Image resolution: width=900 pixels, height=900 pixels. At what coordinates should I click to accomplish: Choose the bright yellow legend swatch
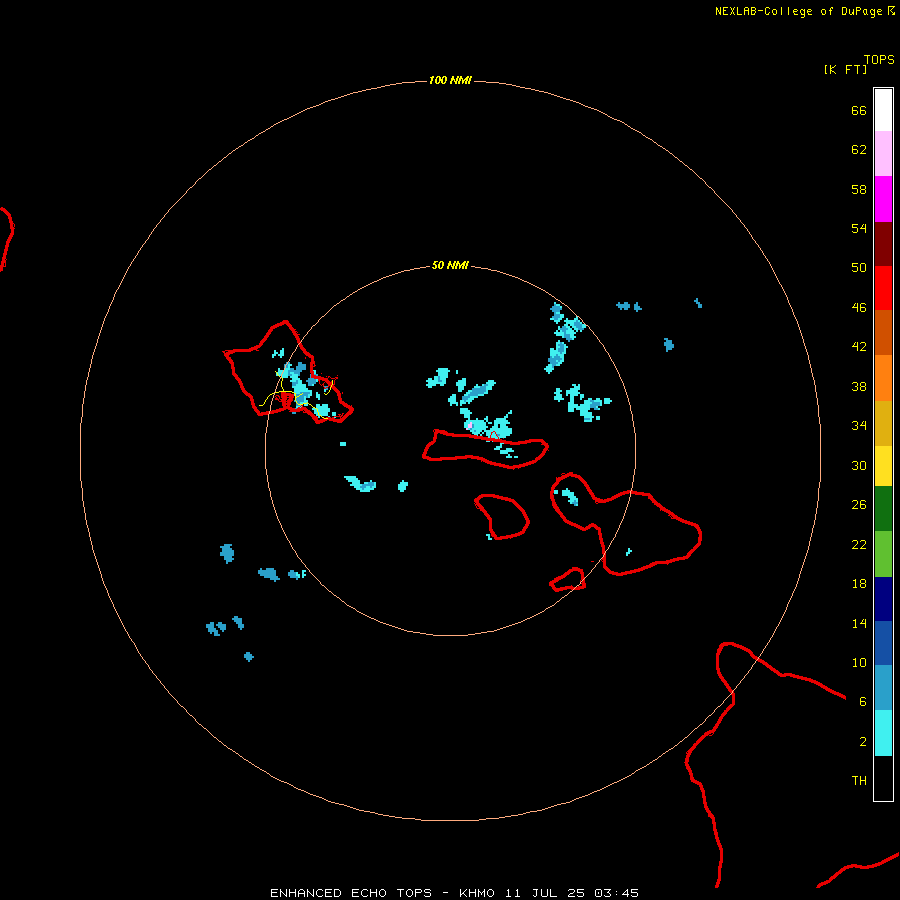[x=883, y=465]
